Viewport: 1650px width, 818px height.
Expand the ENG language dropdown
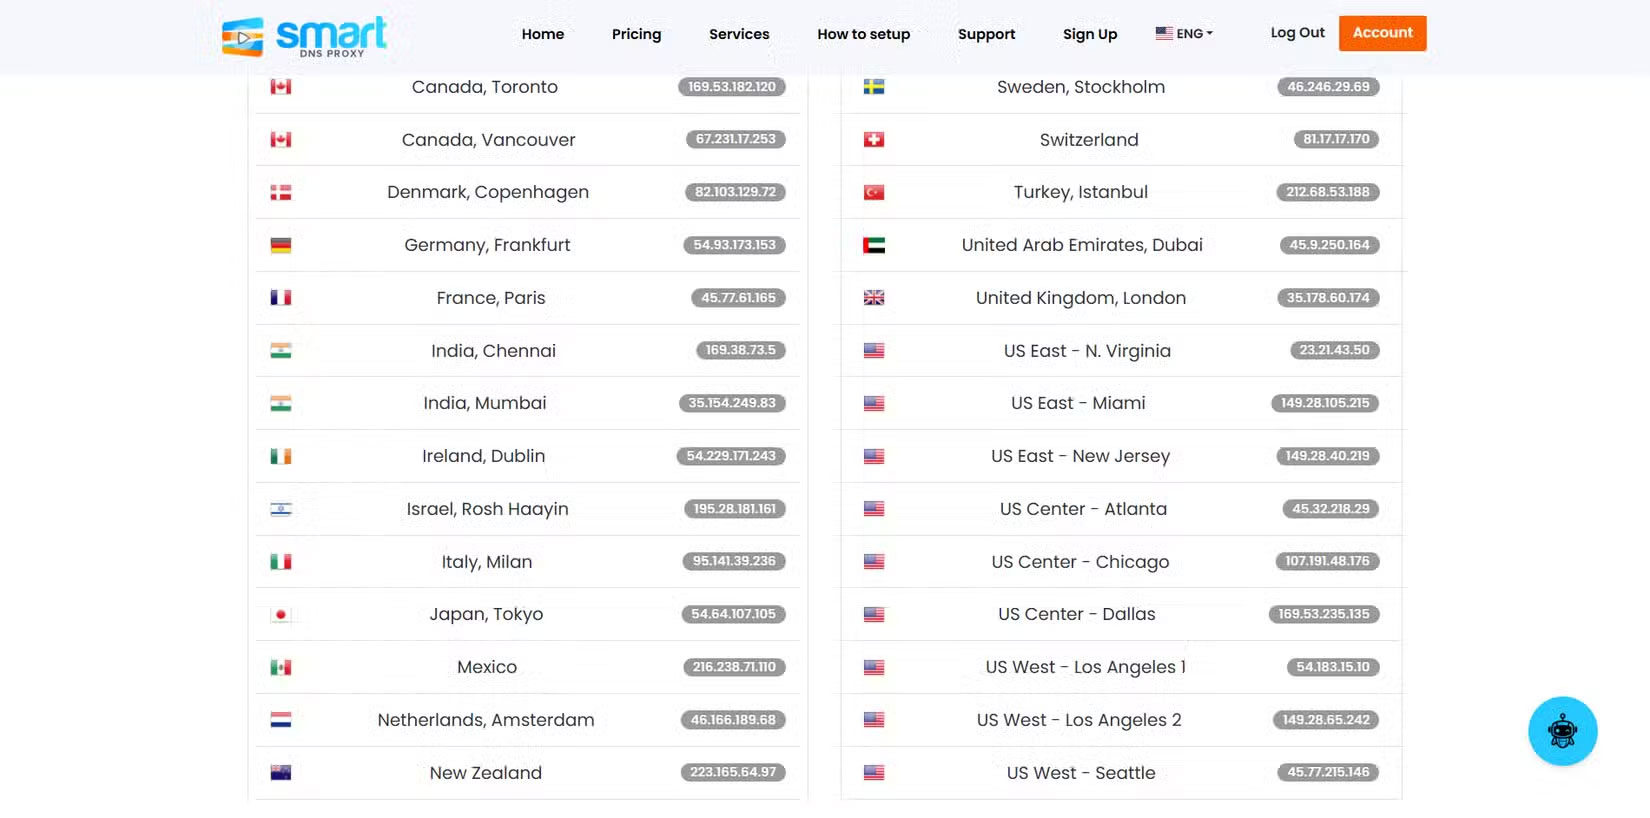1184,34
